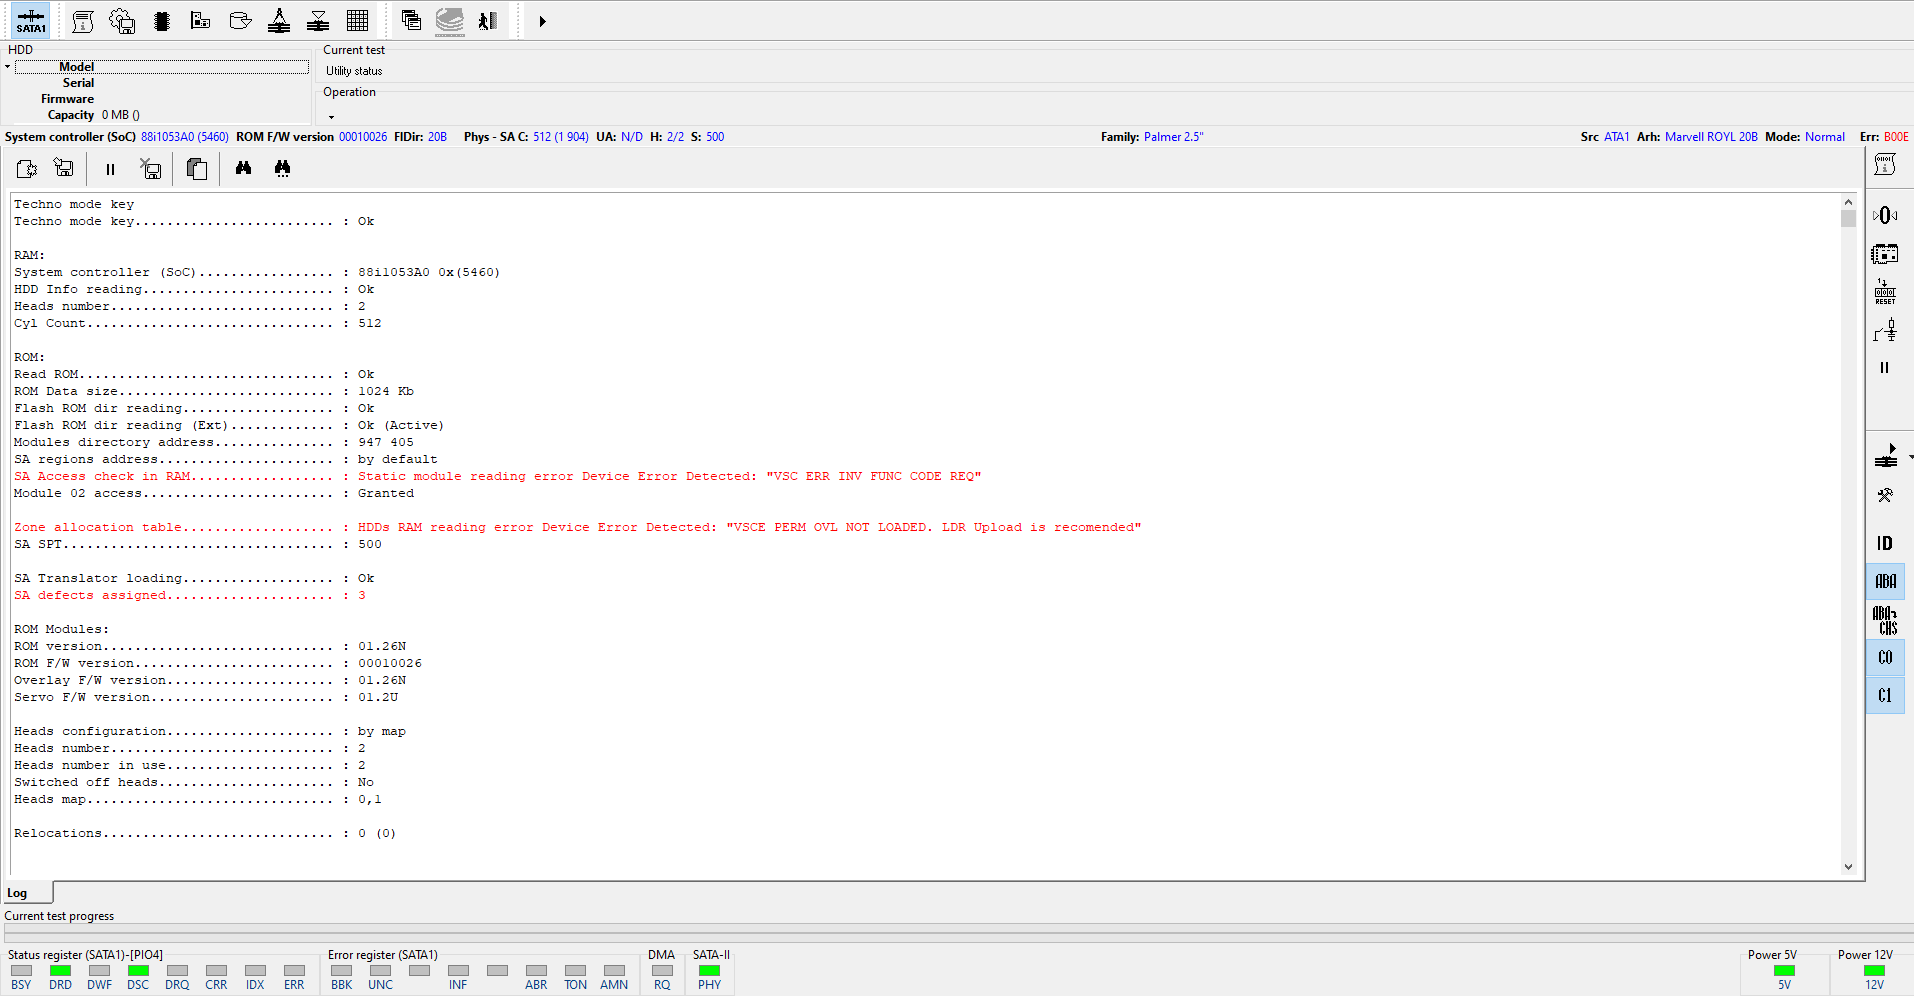Image resolution: width=1914 pixels, height=996 pixels.
Task: Click the down-triangle over platters icon
Action: pyautogui.click(x=318, y=21)
